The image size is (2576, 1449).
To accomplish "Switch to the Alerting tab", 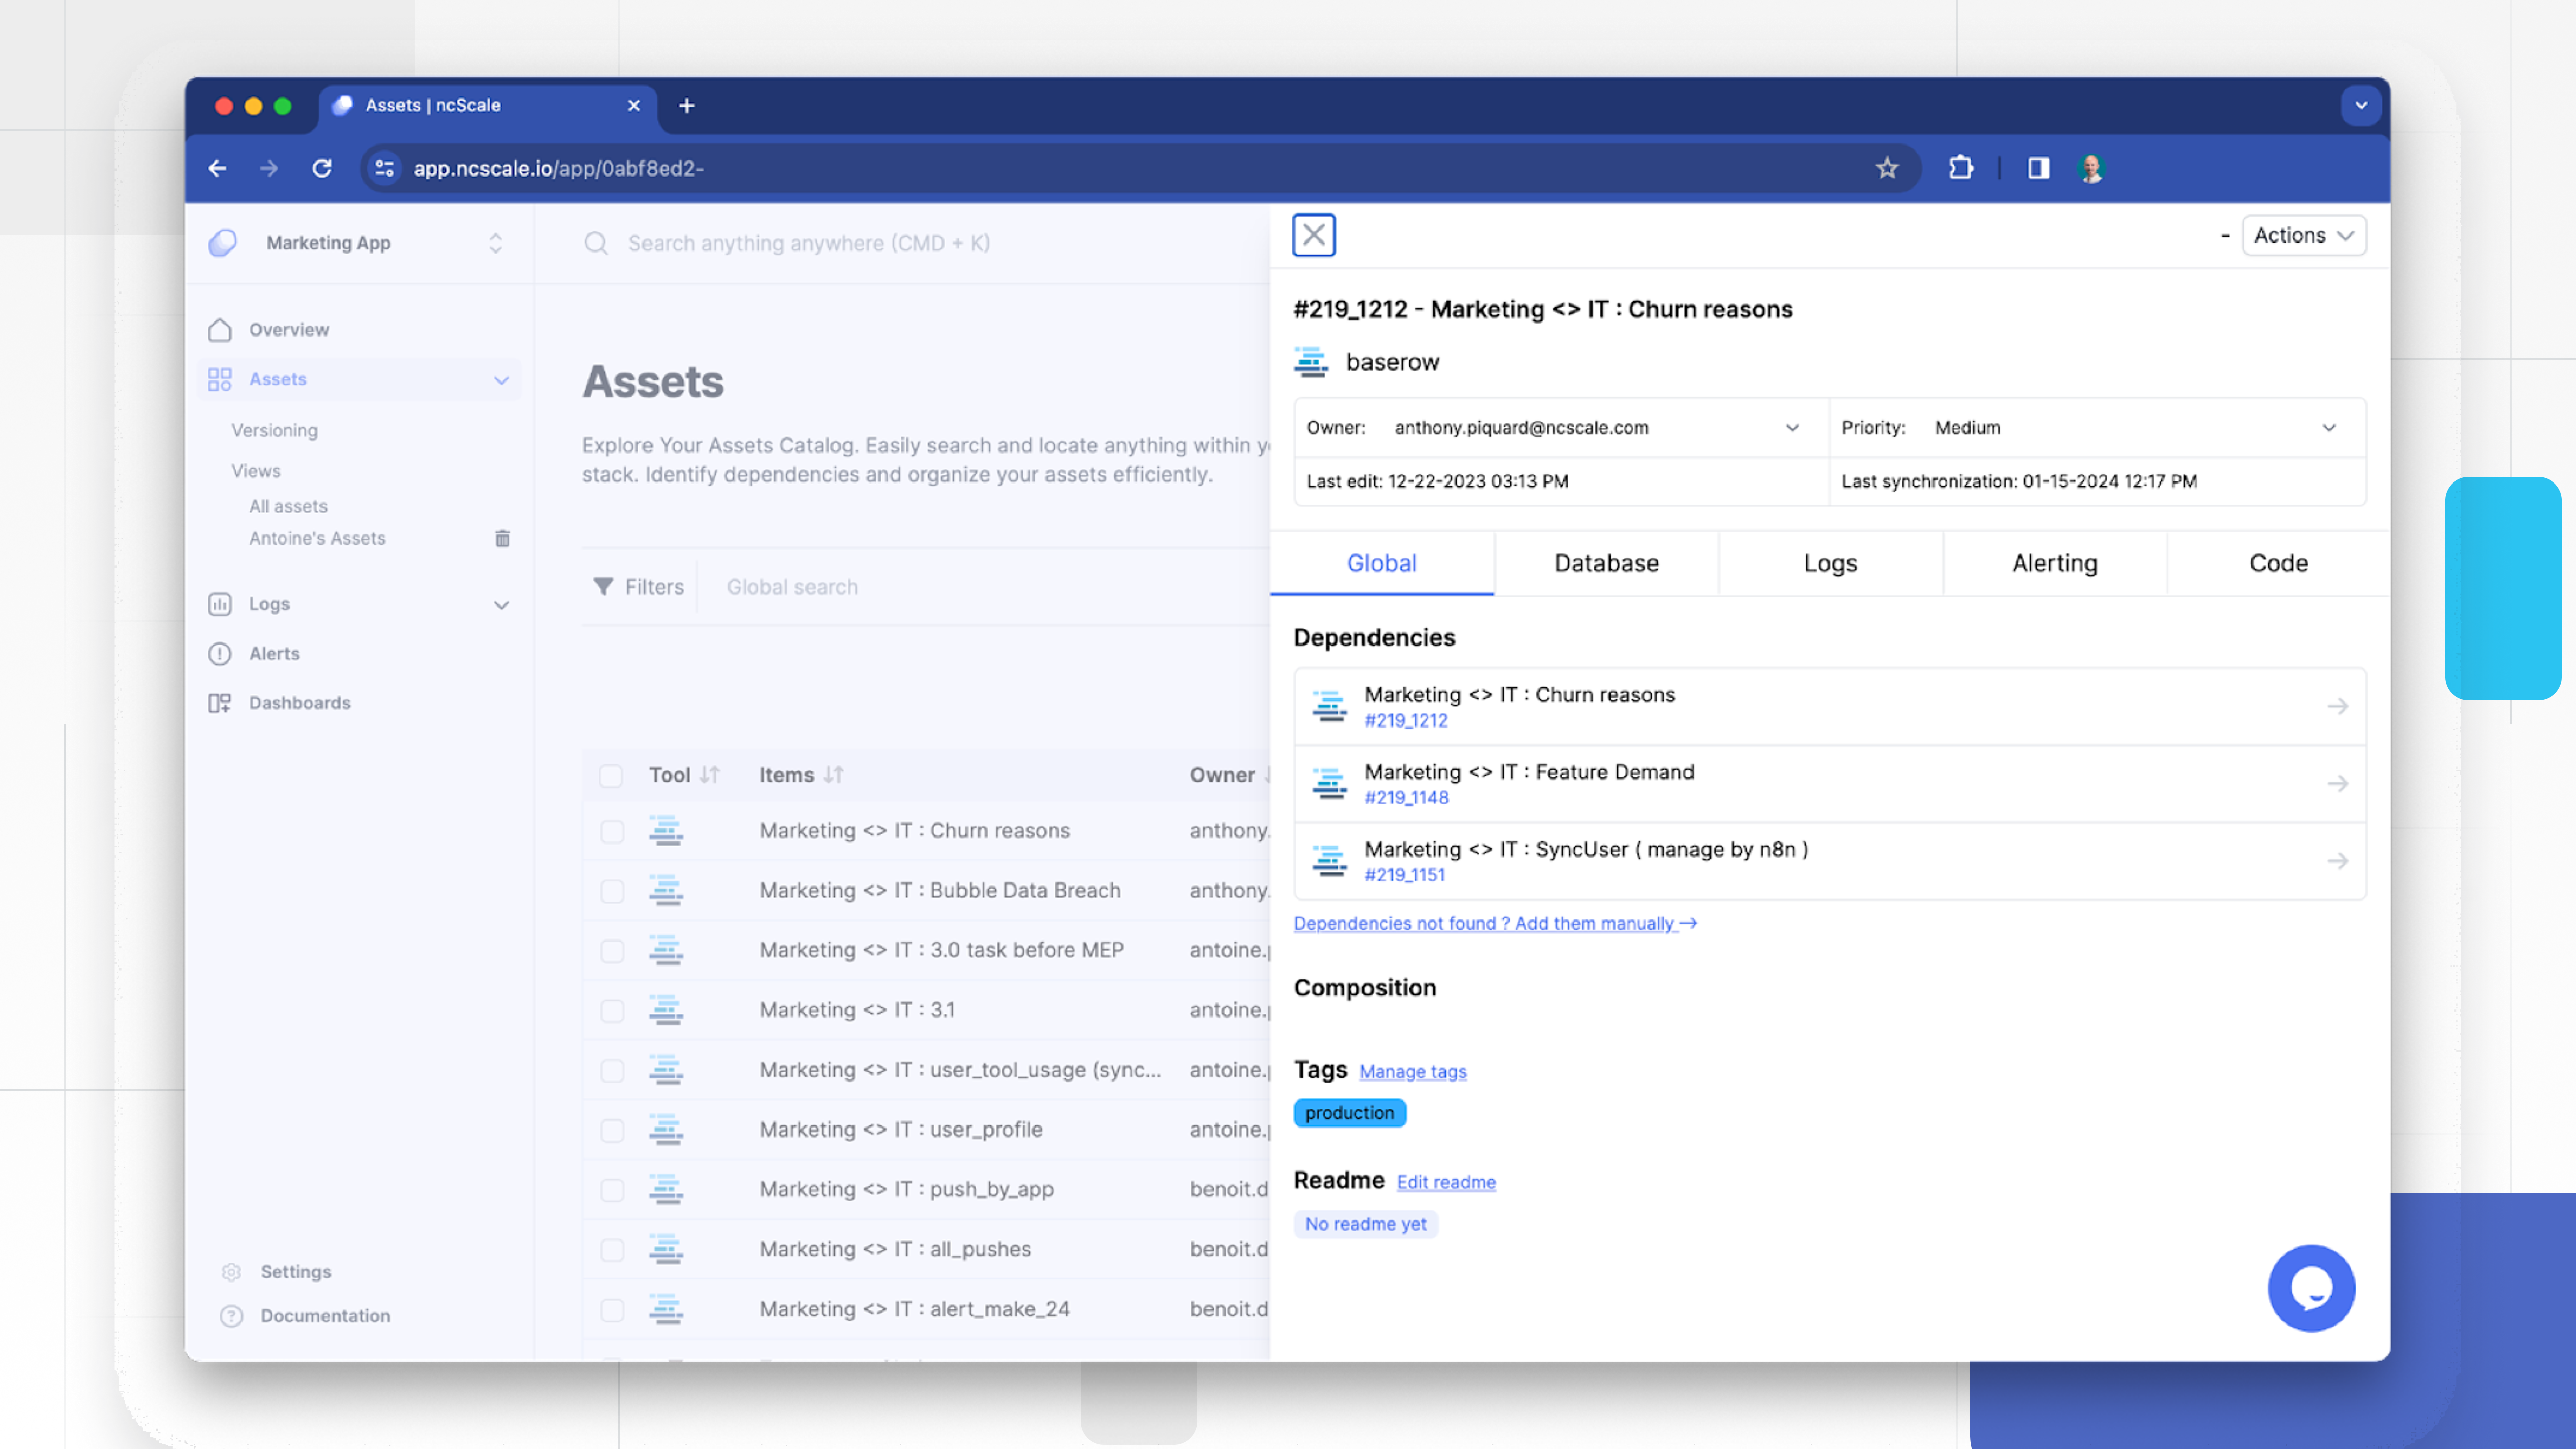I will [2054, 563].
